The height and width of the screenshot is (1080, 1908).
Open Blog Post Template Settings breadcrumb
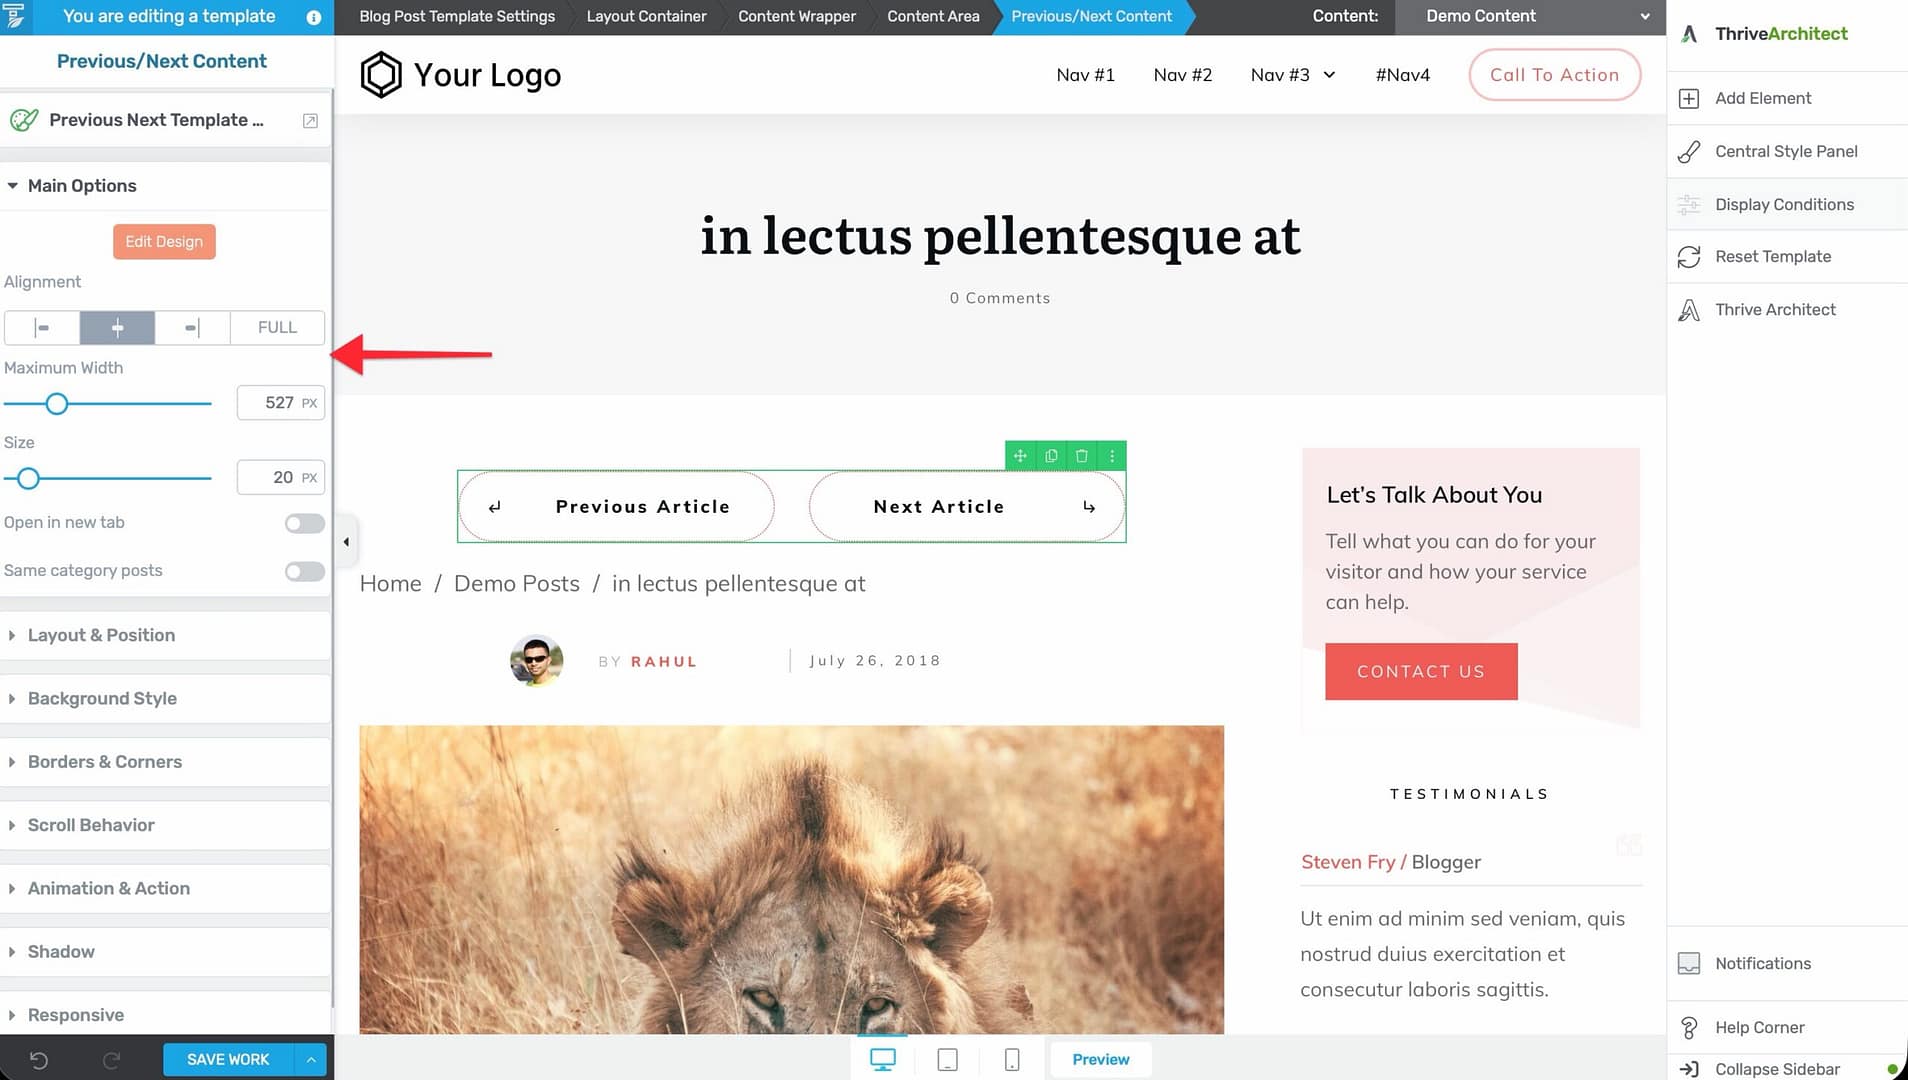click(457, 16)
